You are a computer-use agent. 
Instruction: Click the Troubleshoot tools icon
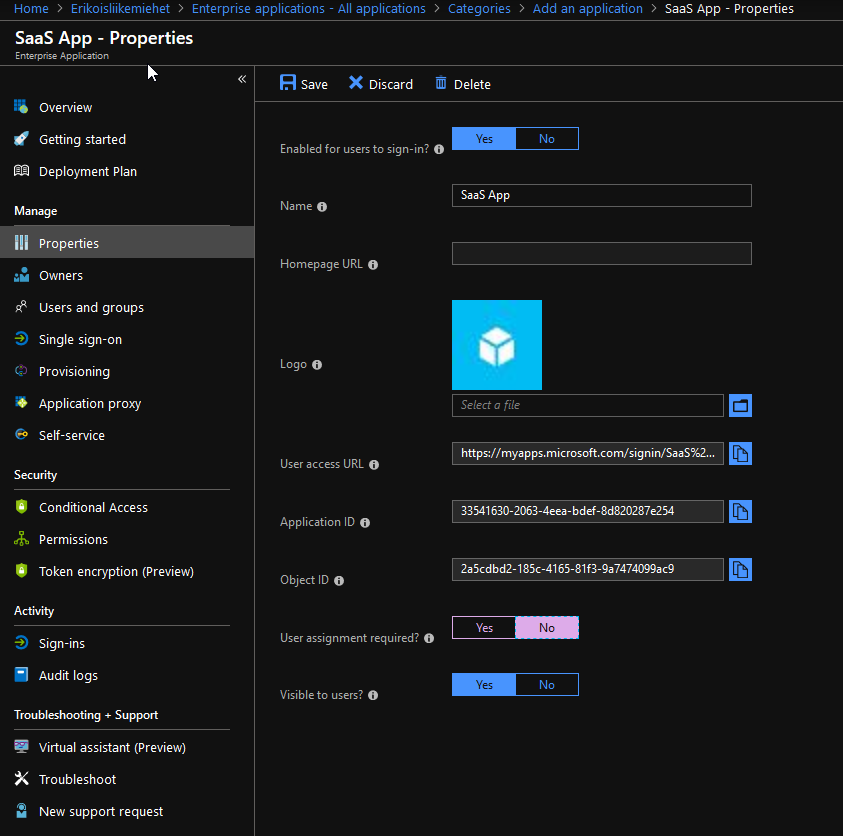(21, 778)
